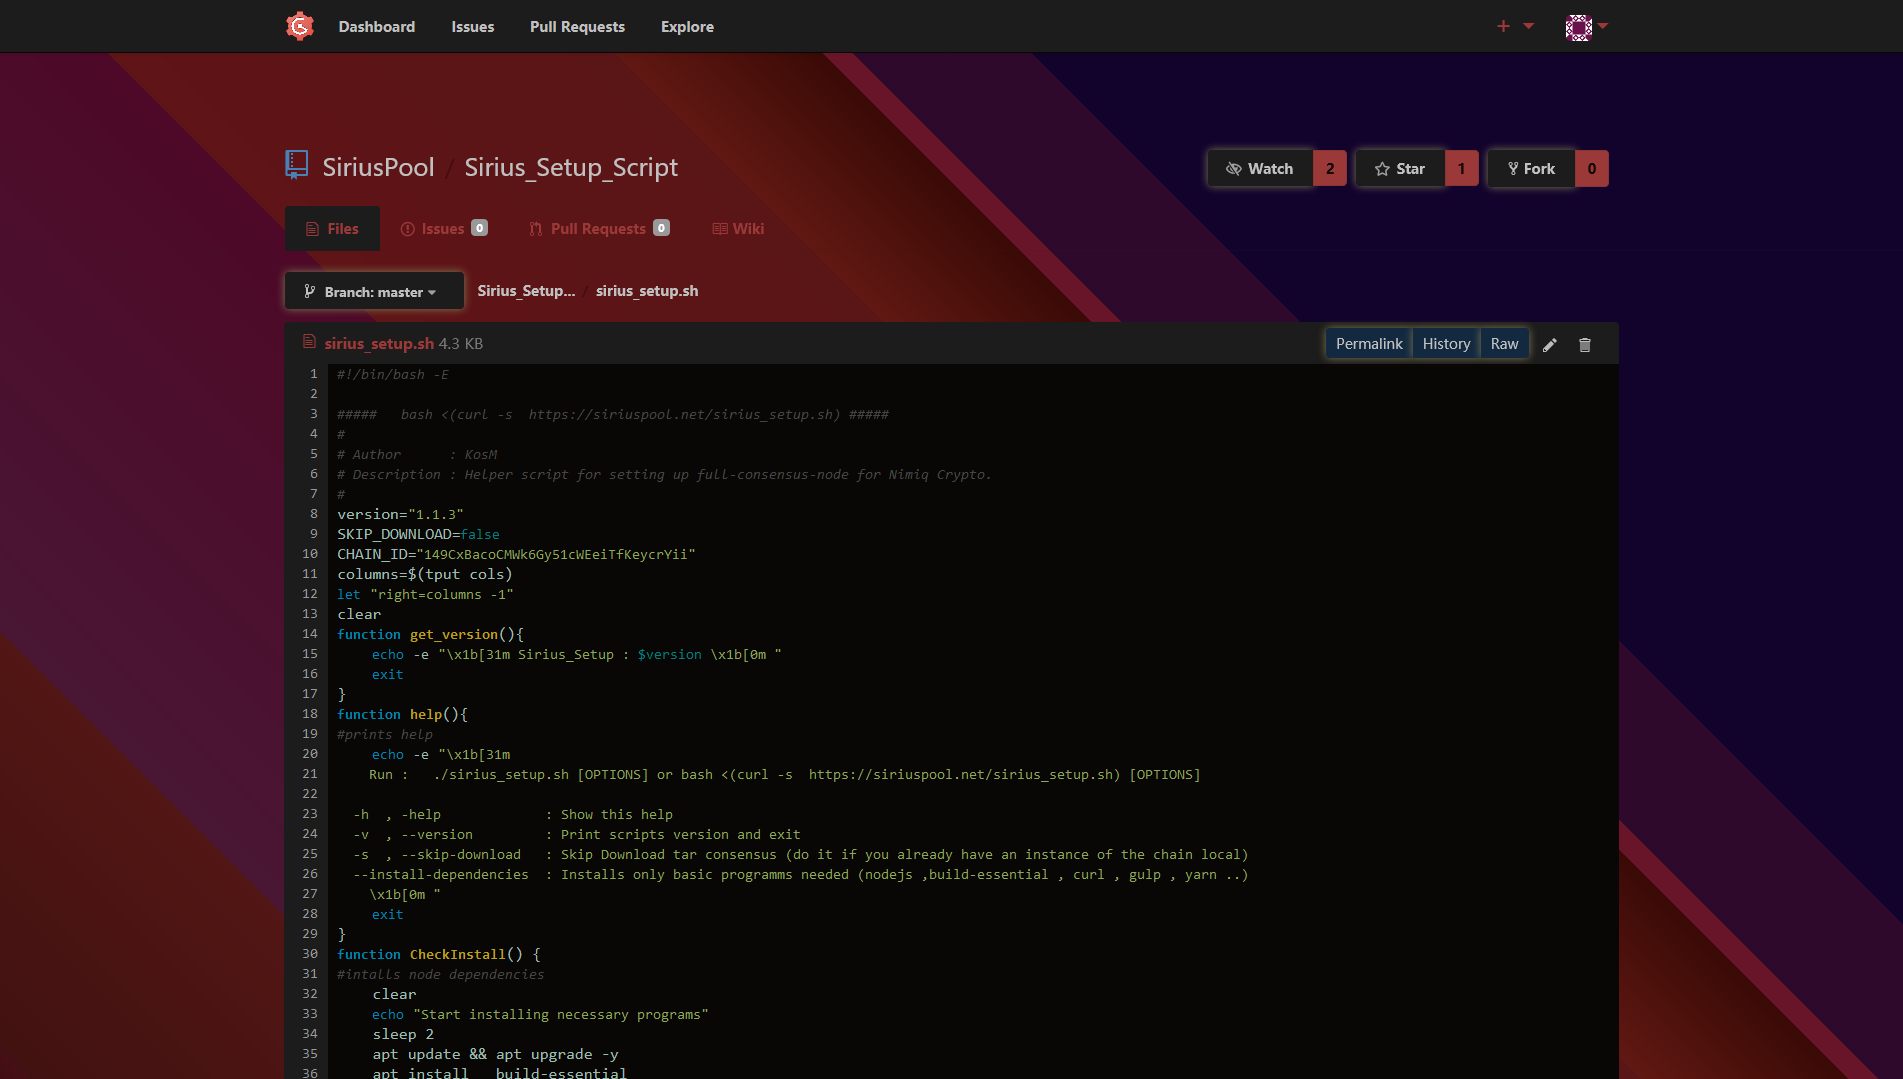Click the Gitea logo icon

point(300,26)
